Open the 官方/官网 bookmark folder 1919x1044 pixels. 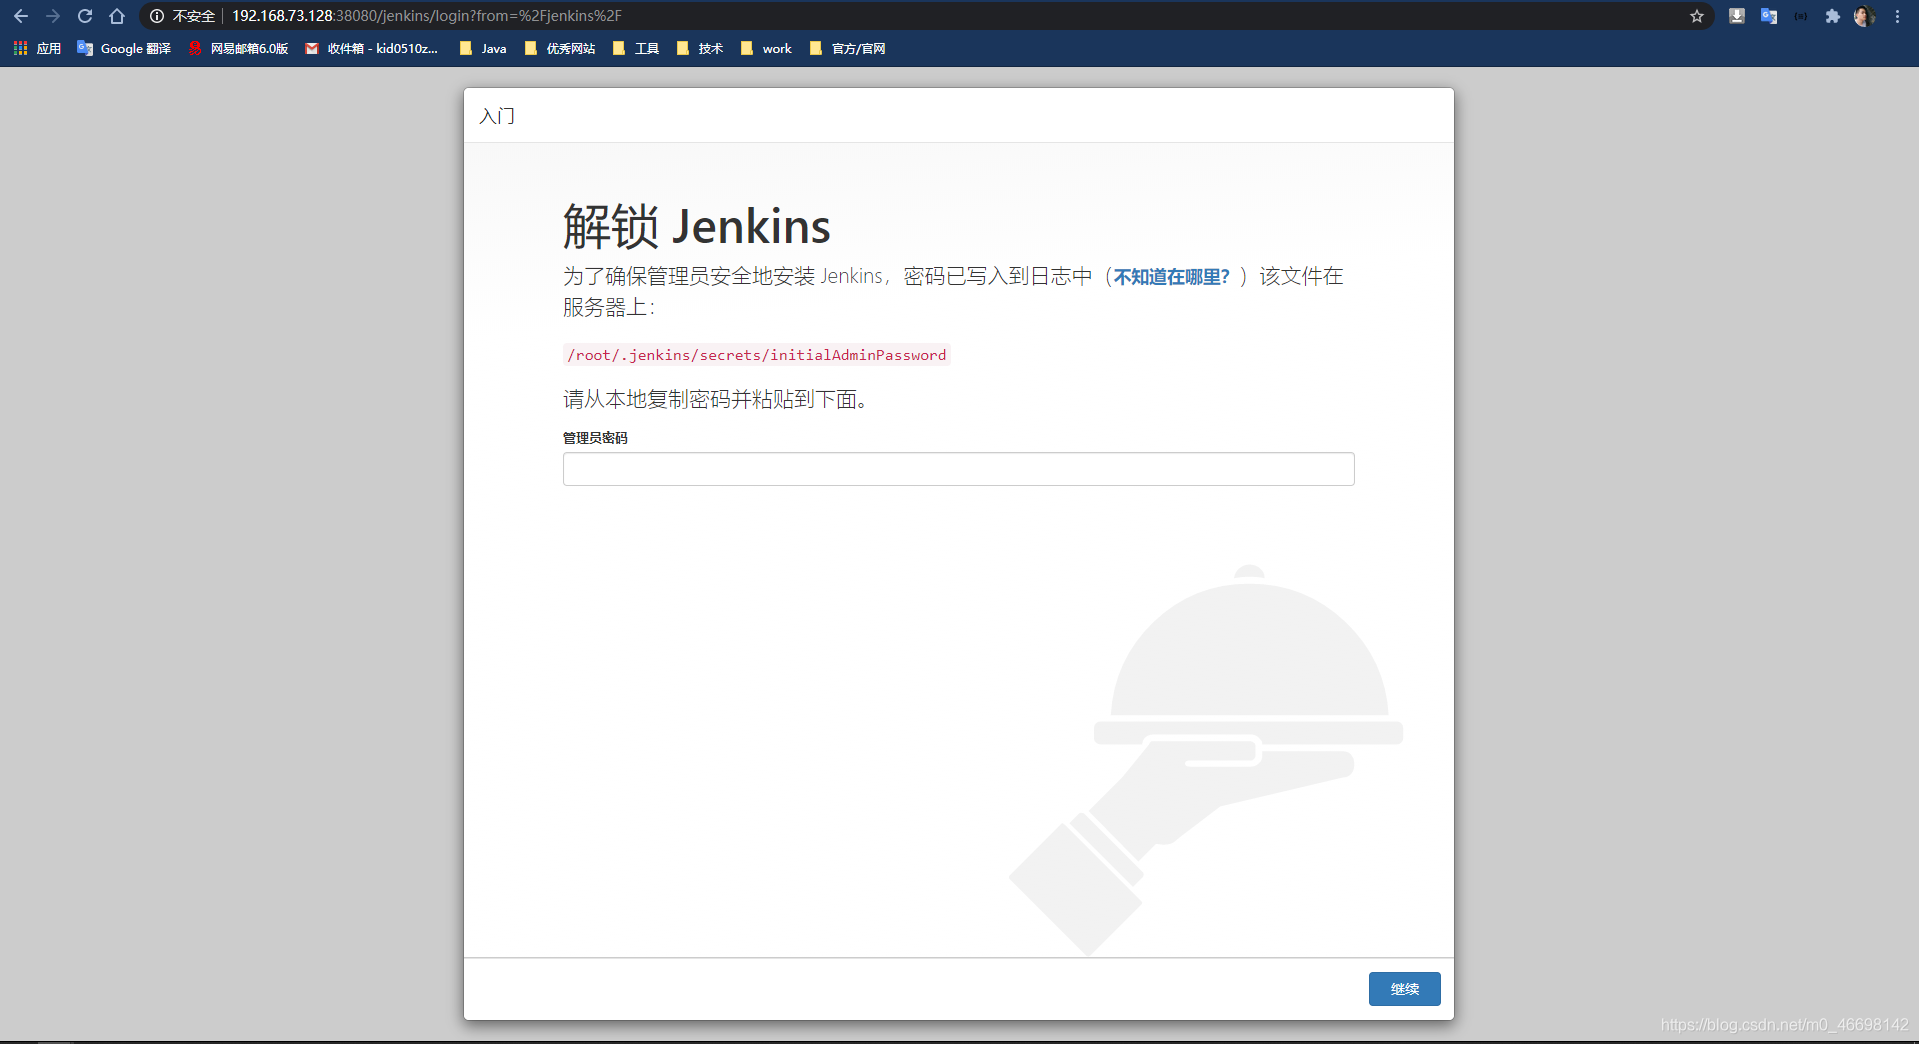click(x=847, y=48)
